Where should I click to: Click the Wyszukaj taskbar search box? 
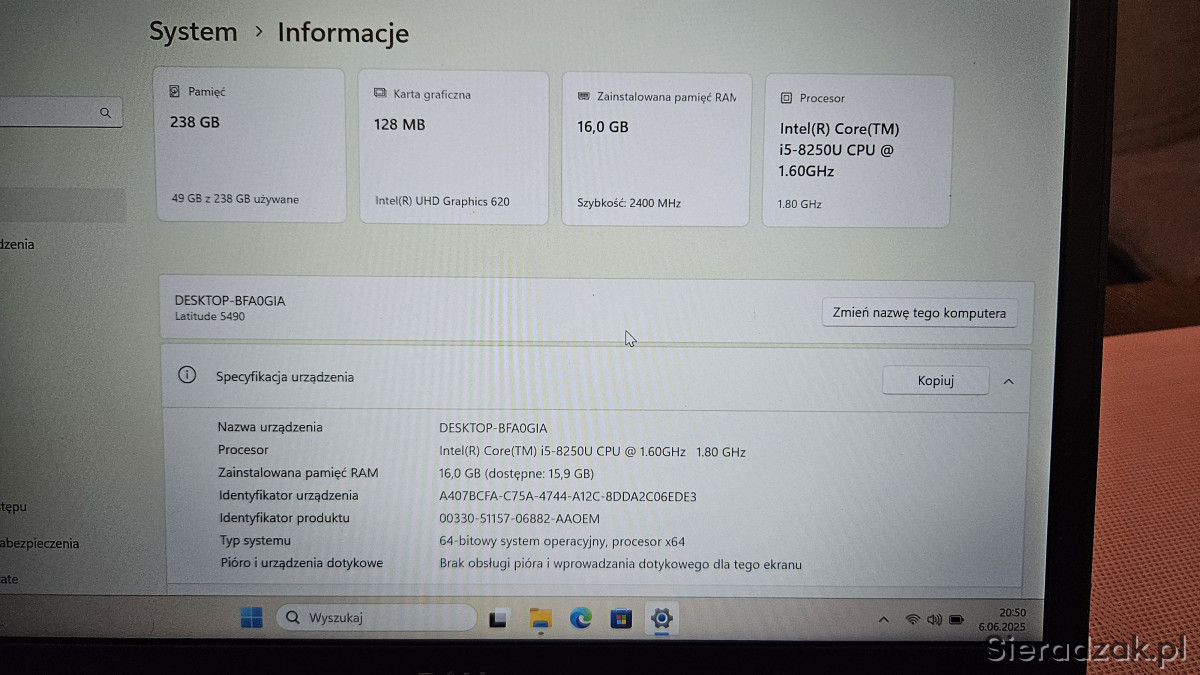pos(375,618)
